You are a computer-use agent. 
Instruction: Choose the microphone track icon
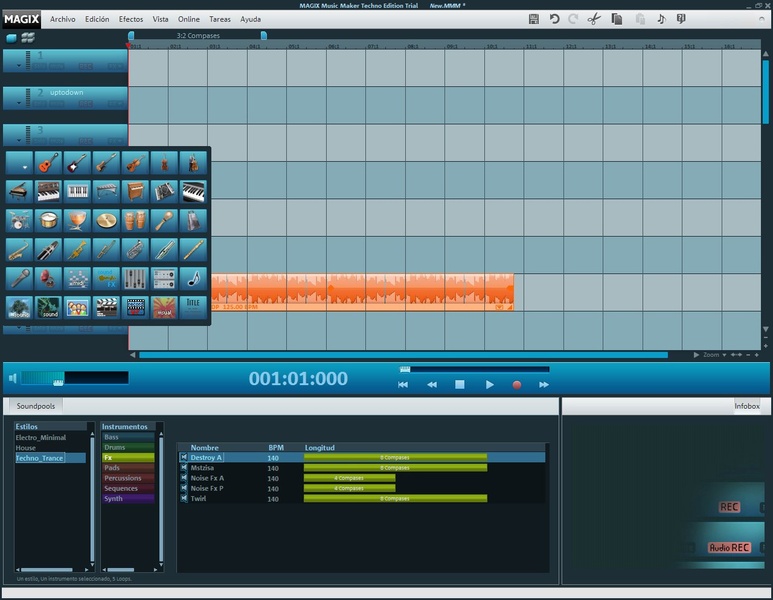point(20,278)
